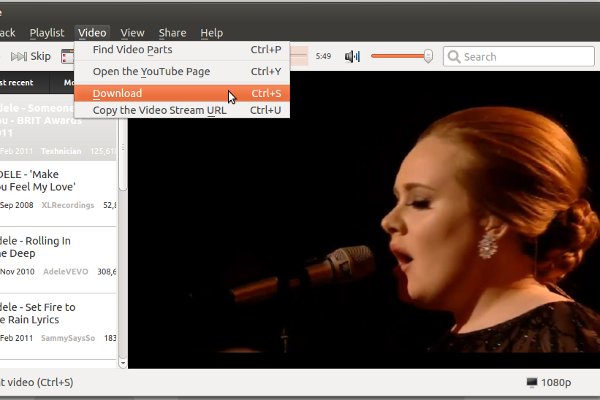Click the scroll down arrow of playlist
The image size is (600, 400).
tap(123, 362)
